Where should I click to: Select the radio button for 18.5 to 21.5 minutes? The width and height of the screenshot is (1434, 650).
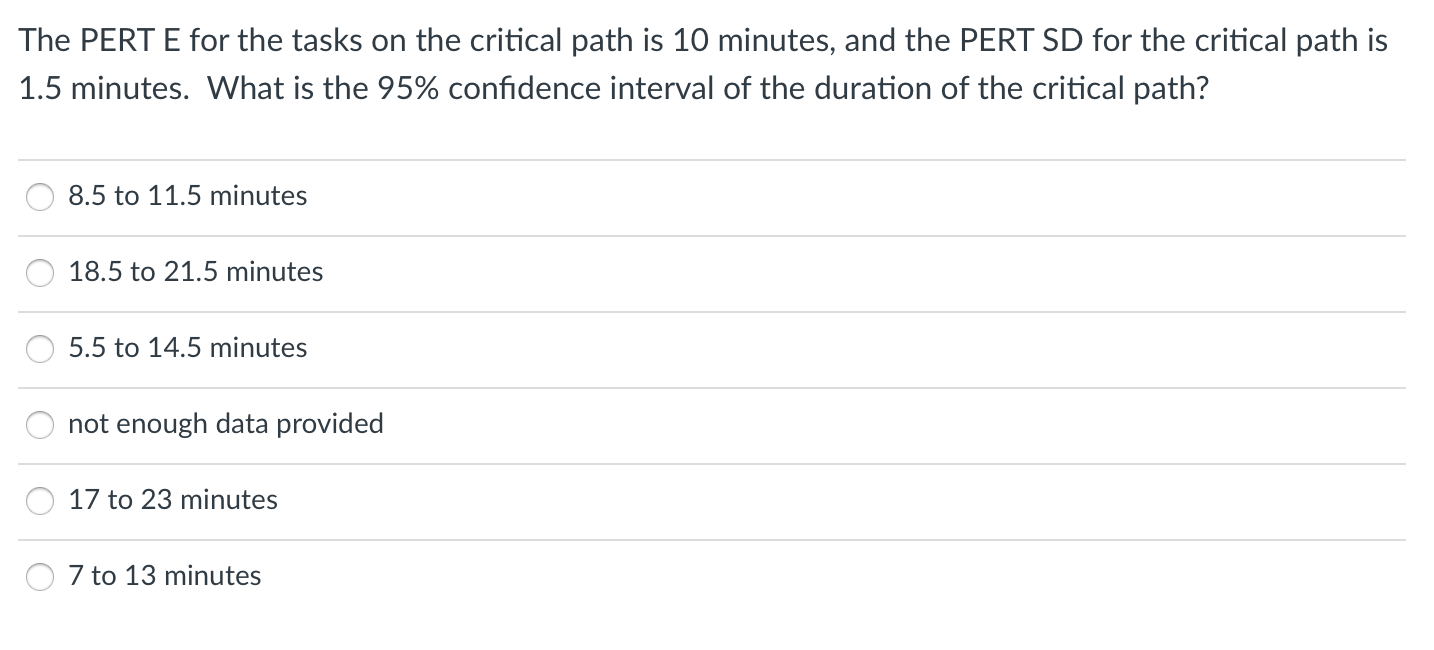tap(39, 272)
